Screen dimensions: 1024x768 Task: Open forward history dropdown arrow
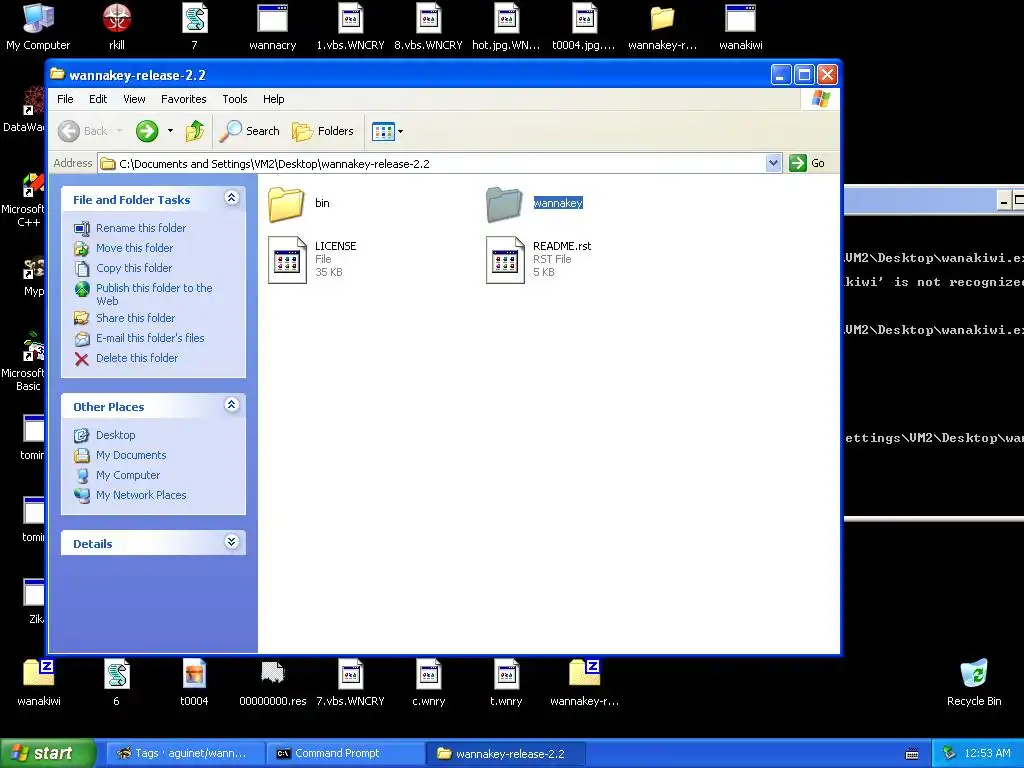(x=170, y=131)
